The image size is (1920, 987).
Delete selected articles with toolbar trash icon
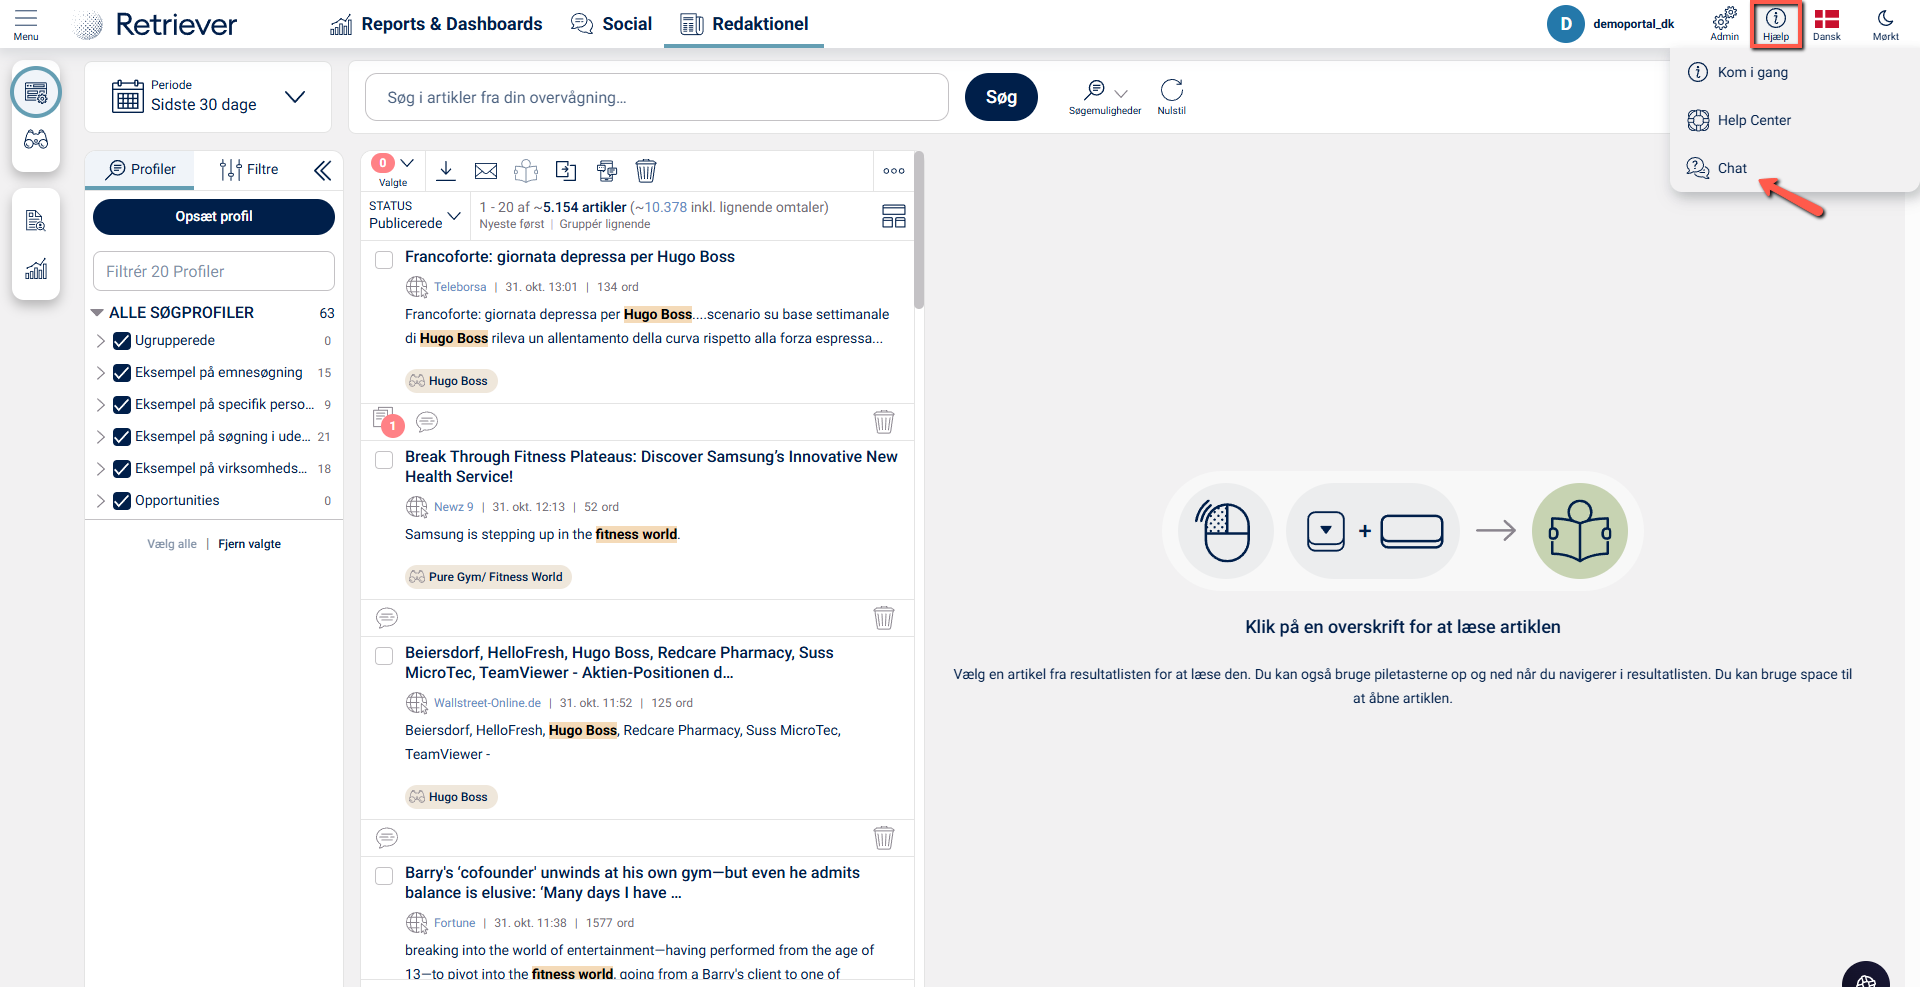(x=646, y=171)
